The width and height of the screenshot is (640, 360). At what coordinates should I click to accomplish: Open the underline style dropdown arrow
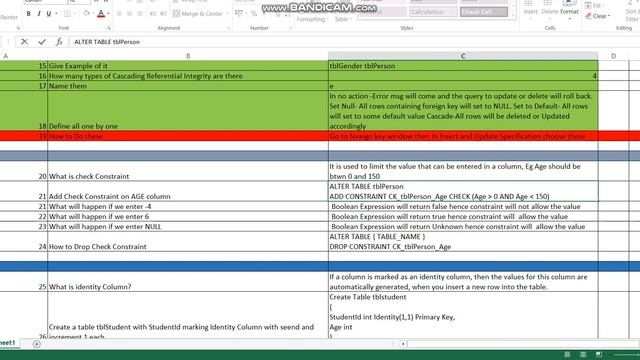[x=56, y=14]
